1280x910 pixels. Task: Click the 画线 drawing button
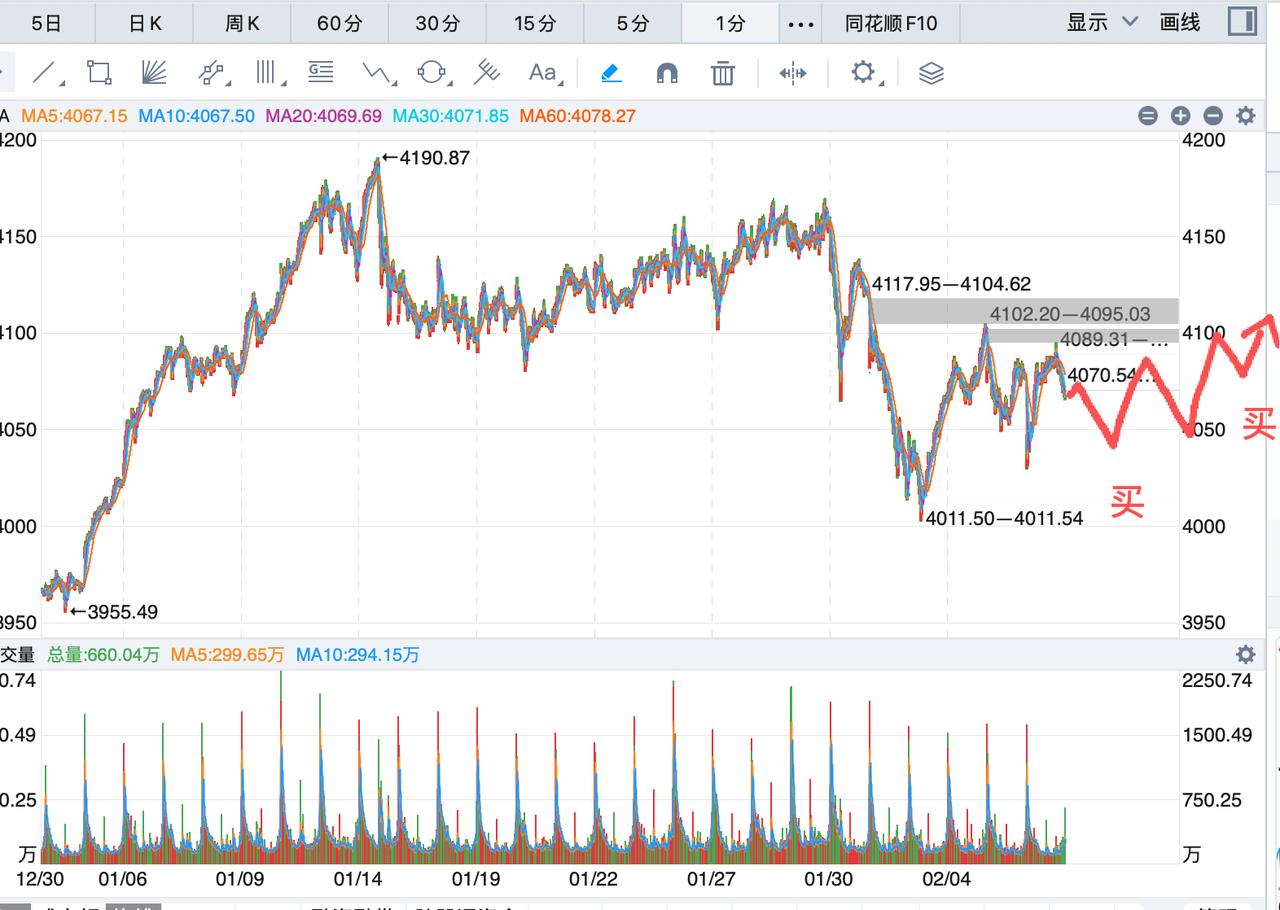(1180, 22)
